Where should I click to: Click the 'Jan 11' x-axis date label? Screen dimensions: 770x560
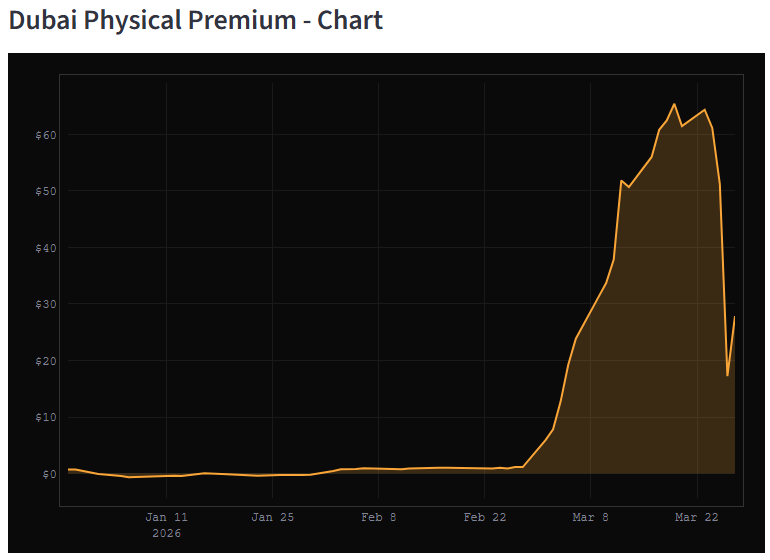(x=166, y=517)
